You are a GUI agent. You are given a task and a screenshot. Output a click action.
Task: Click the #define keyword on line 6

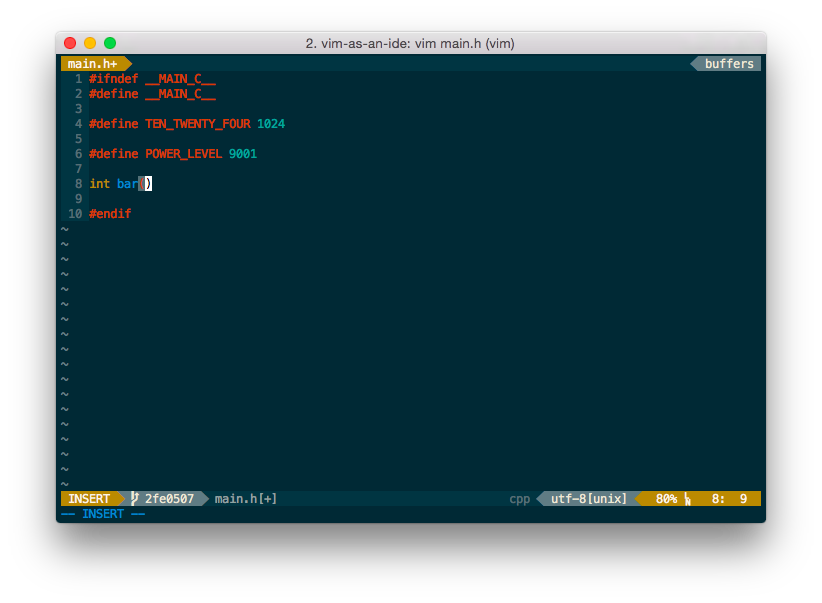pyautogui.click(x=114, y=154)
